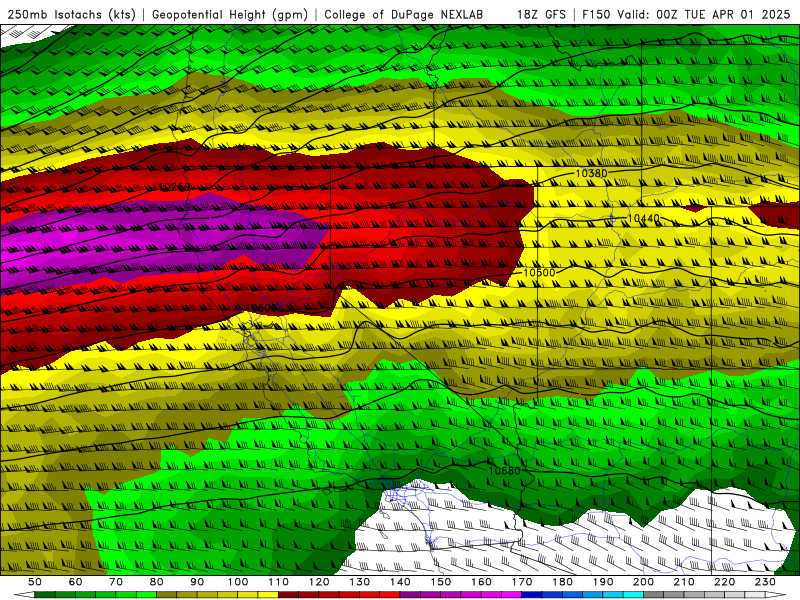Click the 230 knot legend value
This screenshot has width=800, height=600.
765,582
